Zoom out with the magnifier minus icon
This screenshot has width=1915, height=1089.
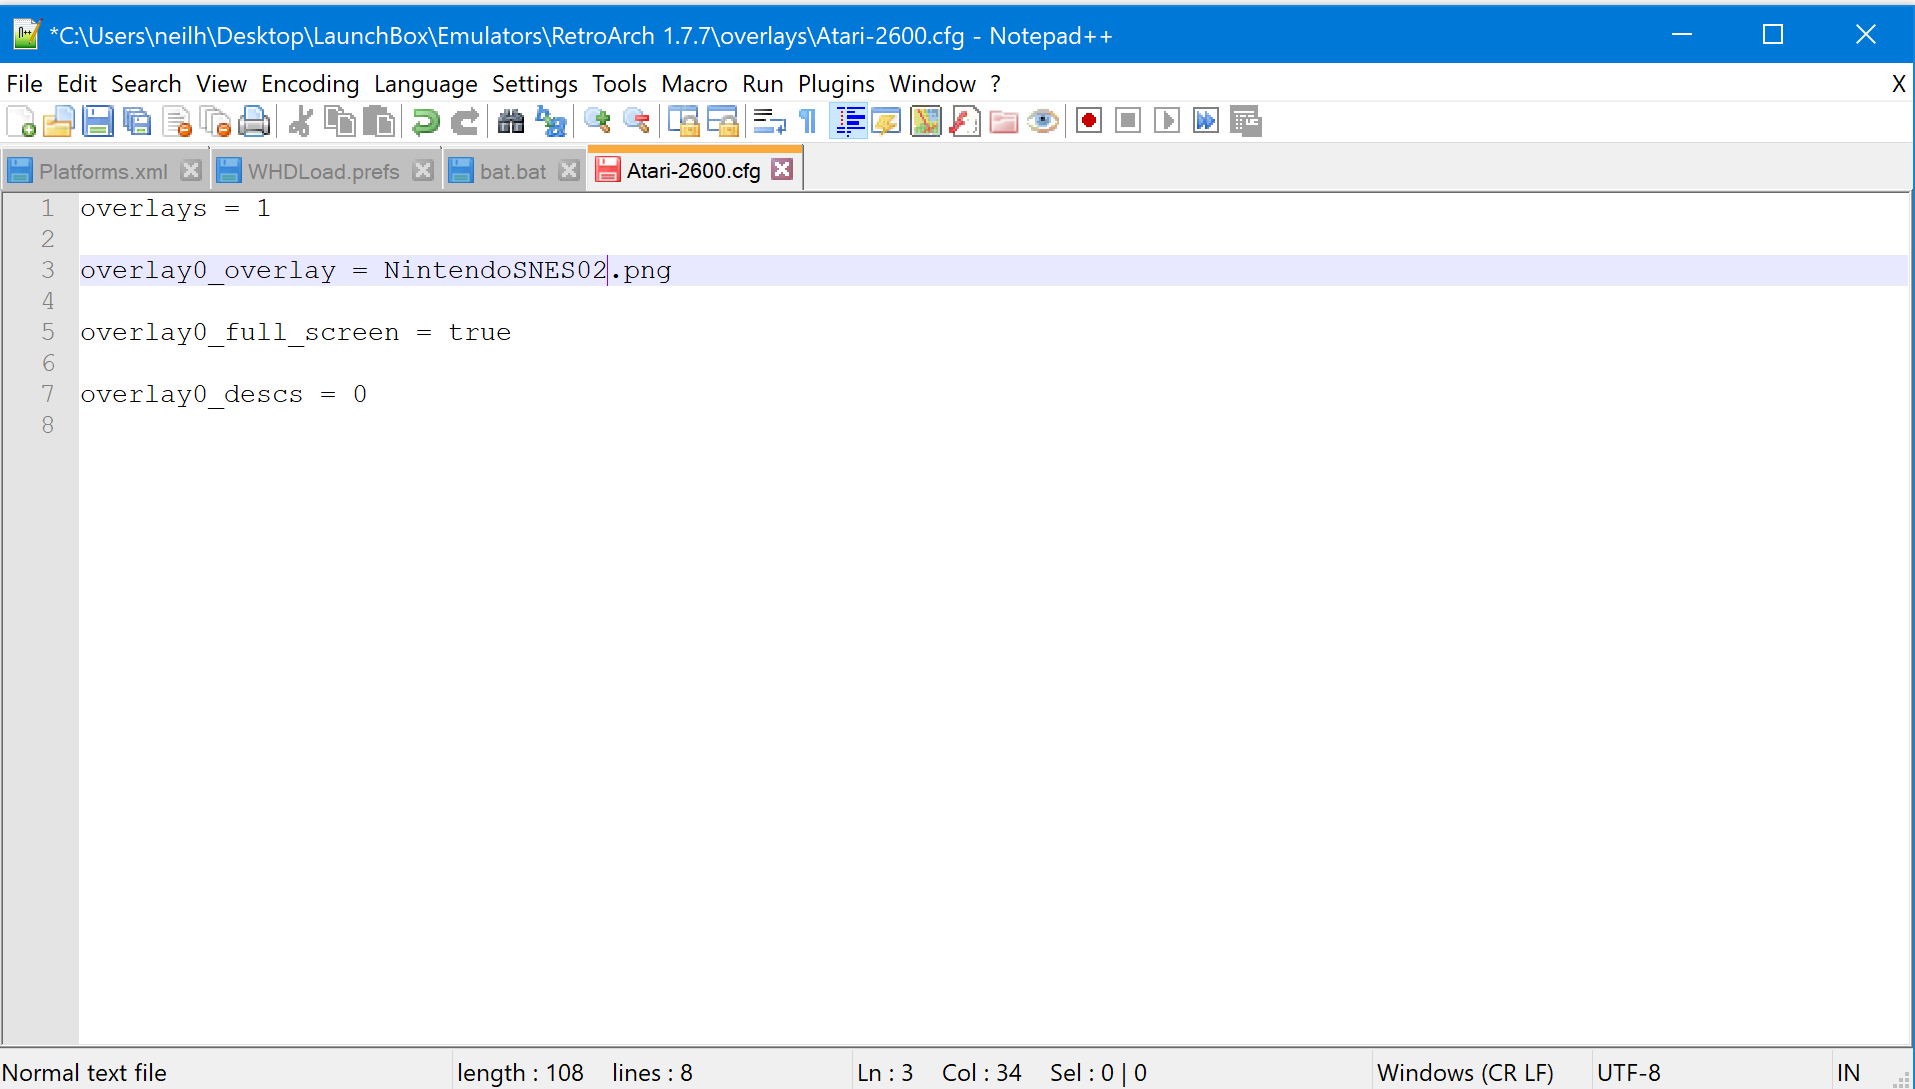[x=637, y=121]
